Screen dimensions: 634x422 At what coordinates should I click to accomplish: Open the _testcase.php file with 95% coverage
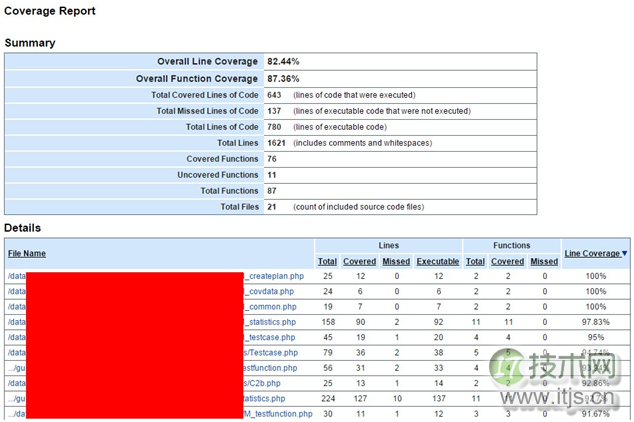tap(271, 337)
